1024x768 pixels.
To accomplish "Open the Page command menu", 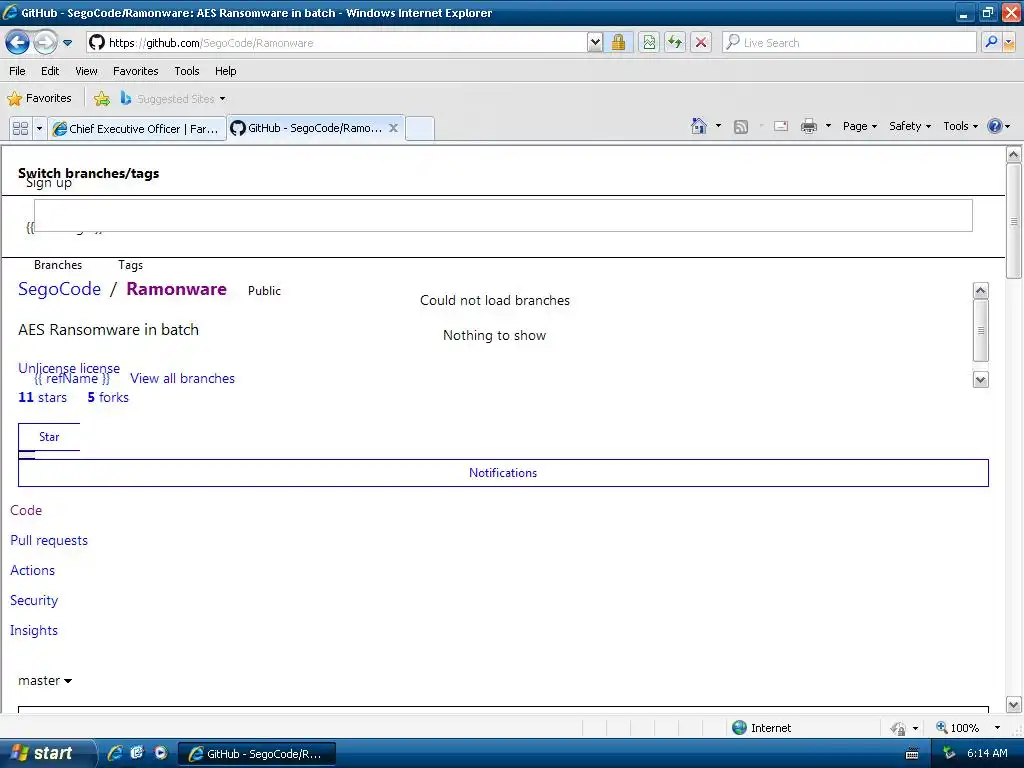I will coord(859,126).
